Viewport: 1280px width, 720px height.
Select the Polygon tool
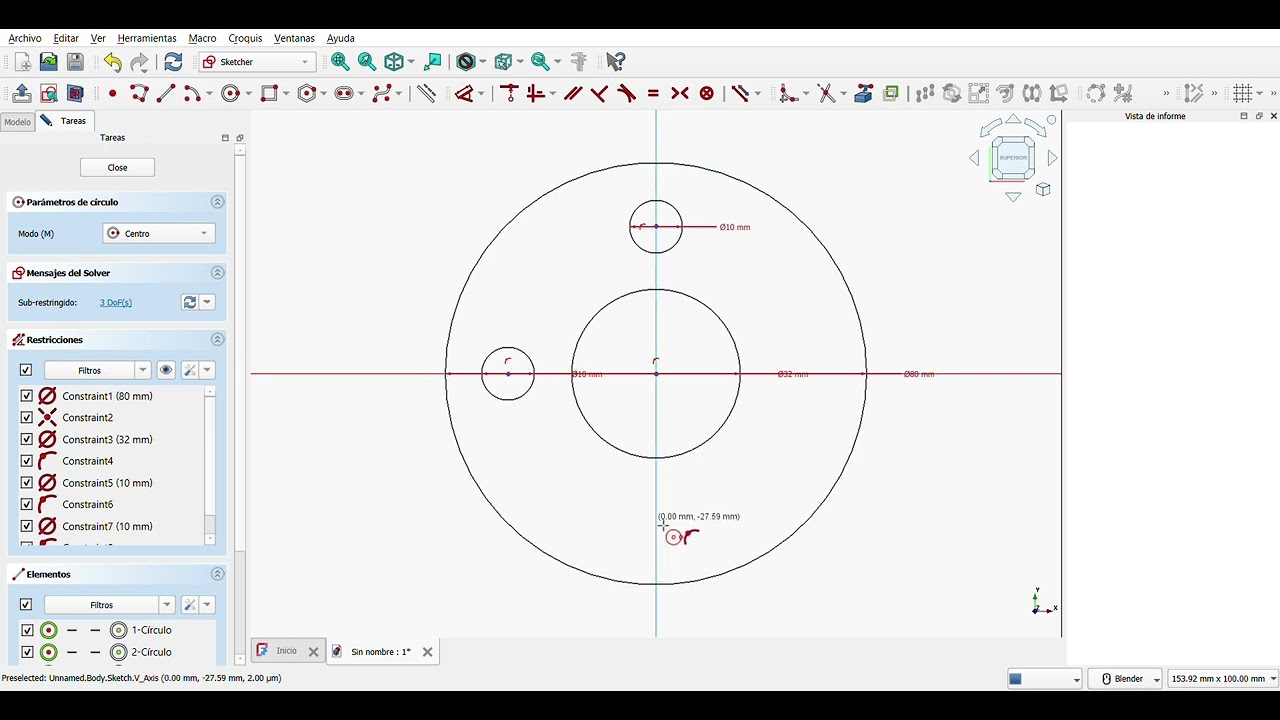pyautogui.click(x=307, y=93)
